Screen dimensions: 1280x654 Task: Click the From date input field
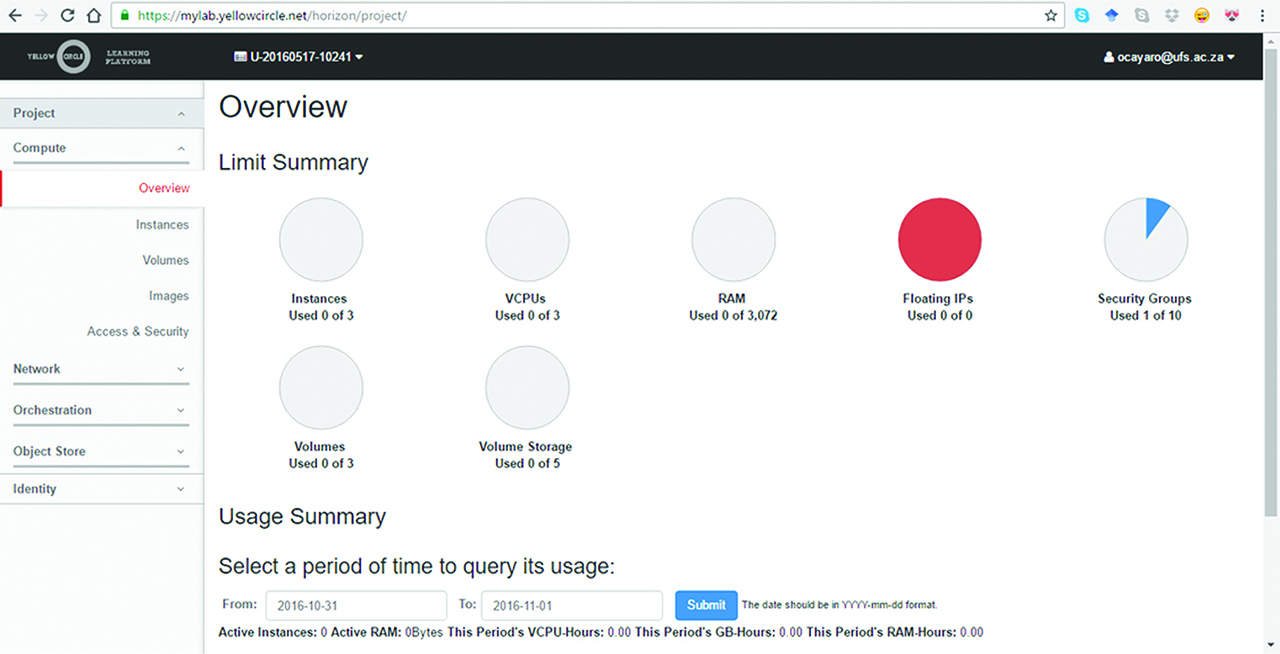[x=355, y=605]
